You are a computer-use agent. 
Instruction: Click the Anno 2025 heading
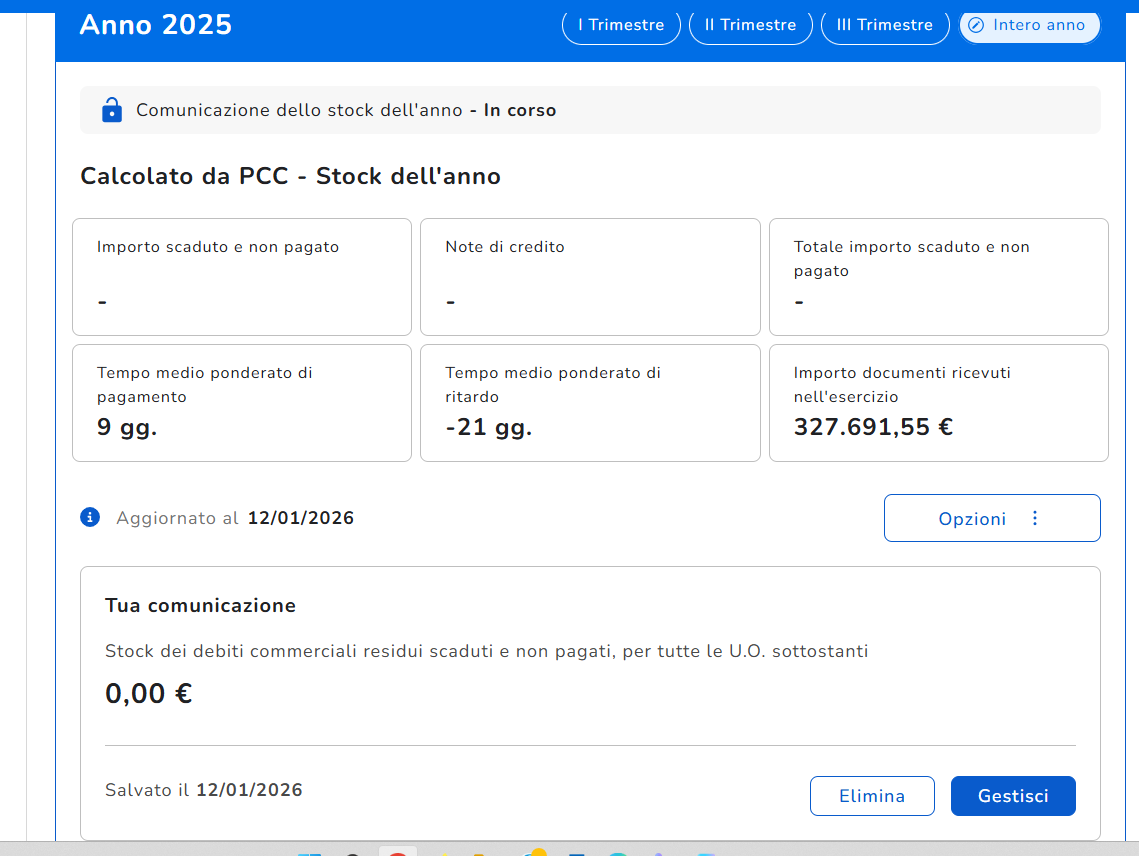click(x=156, y=25)
